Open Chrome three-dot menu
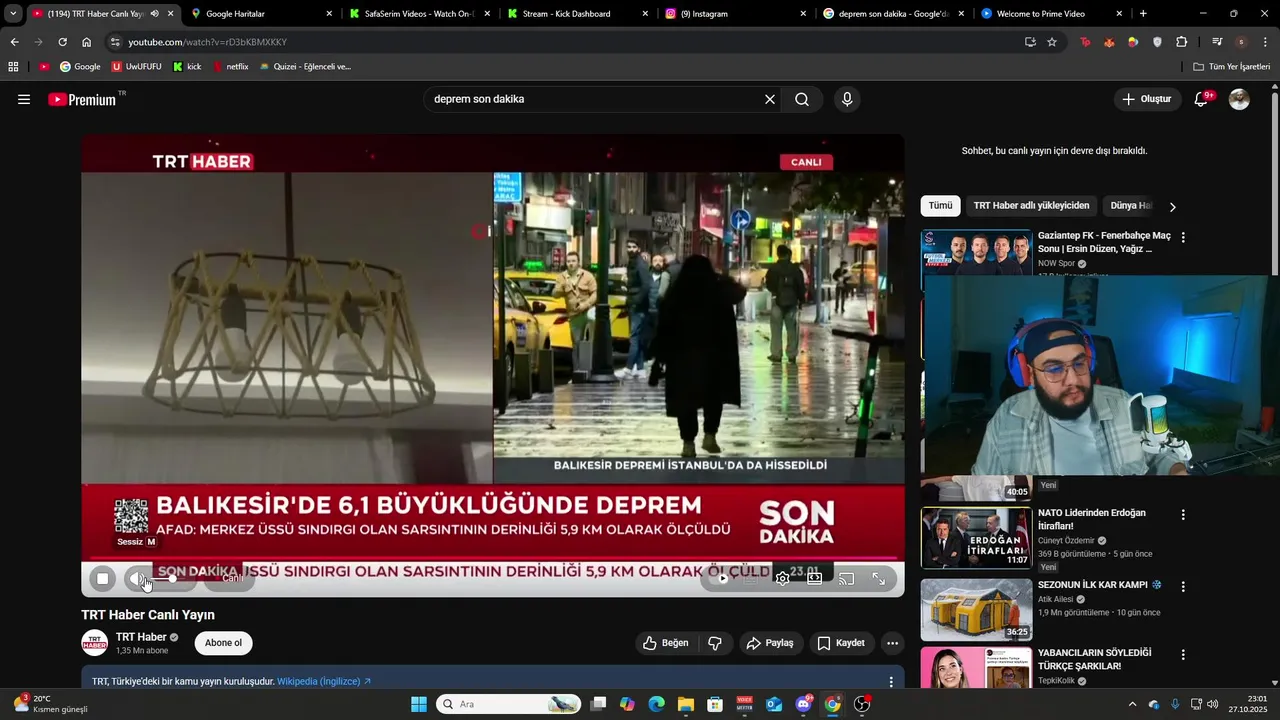The height and width of the screenshot is (720, 1280). pos(1266,42)
